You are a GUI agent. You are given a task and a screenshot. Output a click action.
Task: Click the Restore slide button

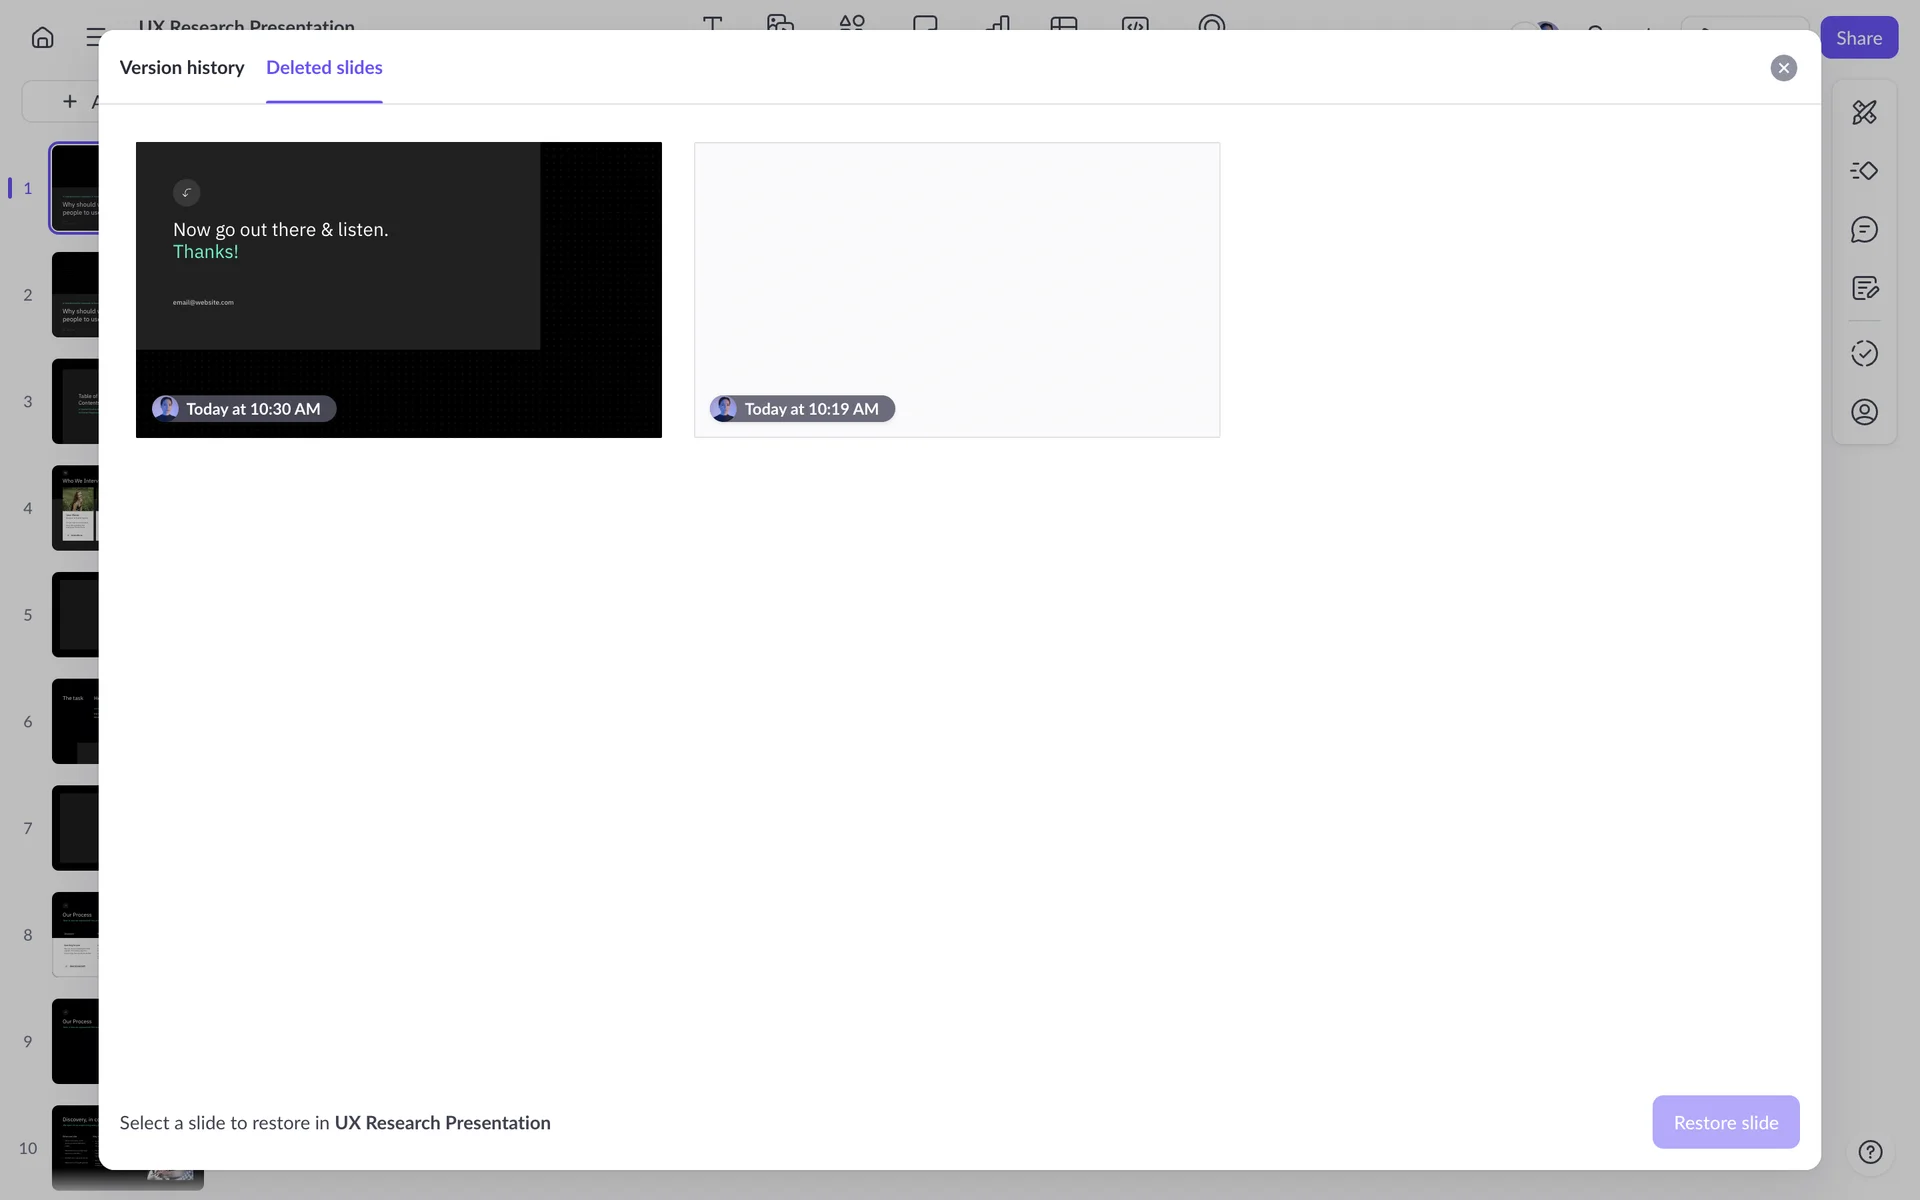point(1725,1122)
